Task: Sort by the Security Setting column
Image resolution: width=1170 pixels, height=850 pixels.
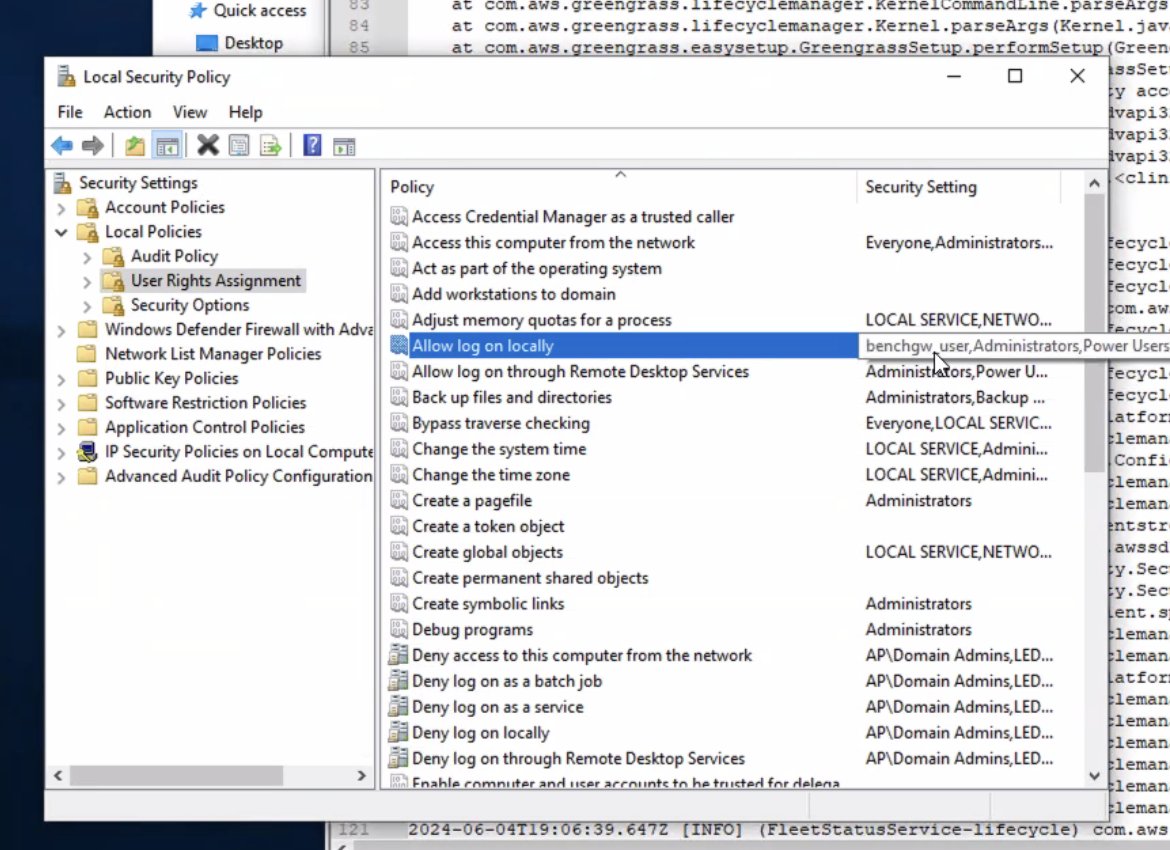Action: 921,186
